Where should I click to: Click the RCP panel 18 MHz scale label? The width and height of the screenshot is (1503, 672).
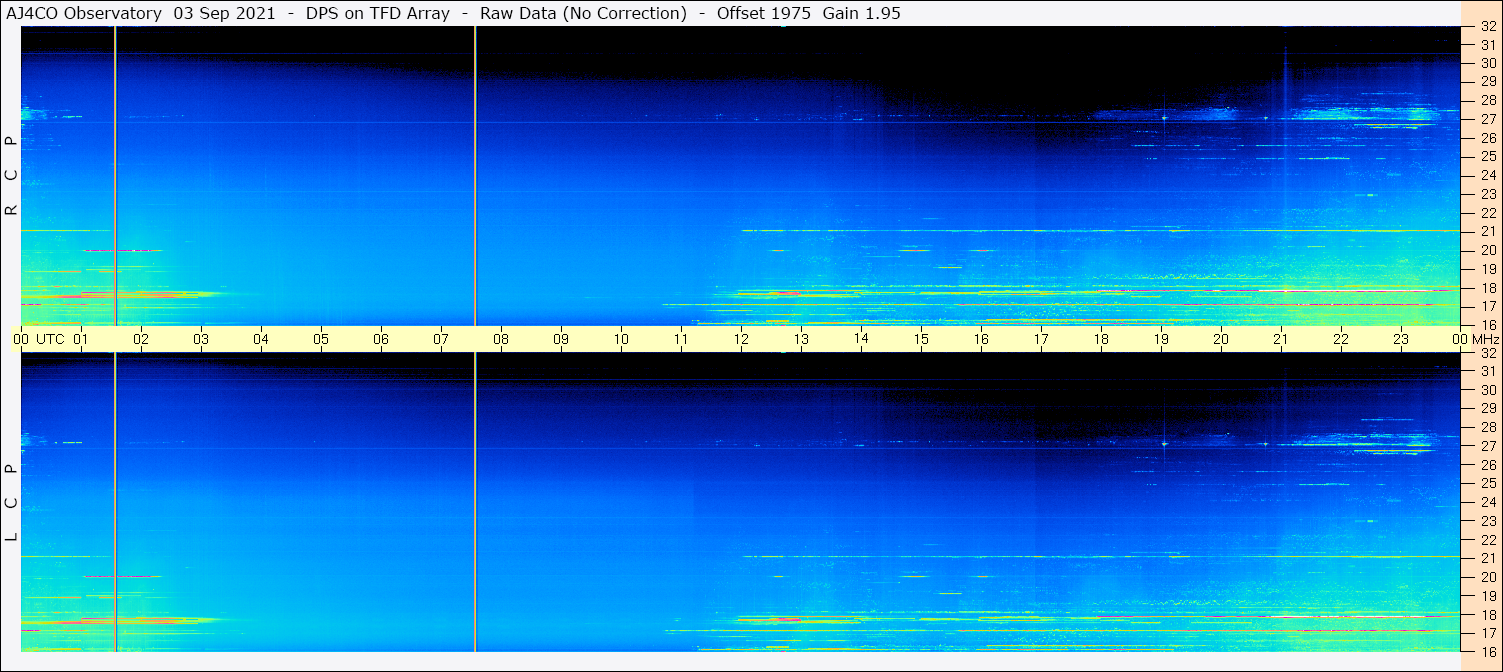click(x=1488, y=287)
